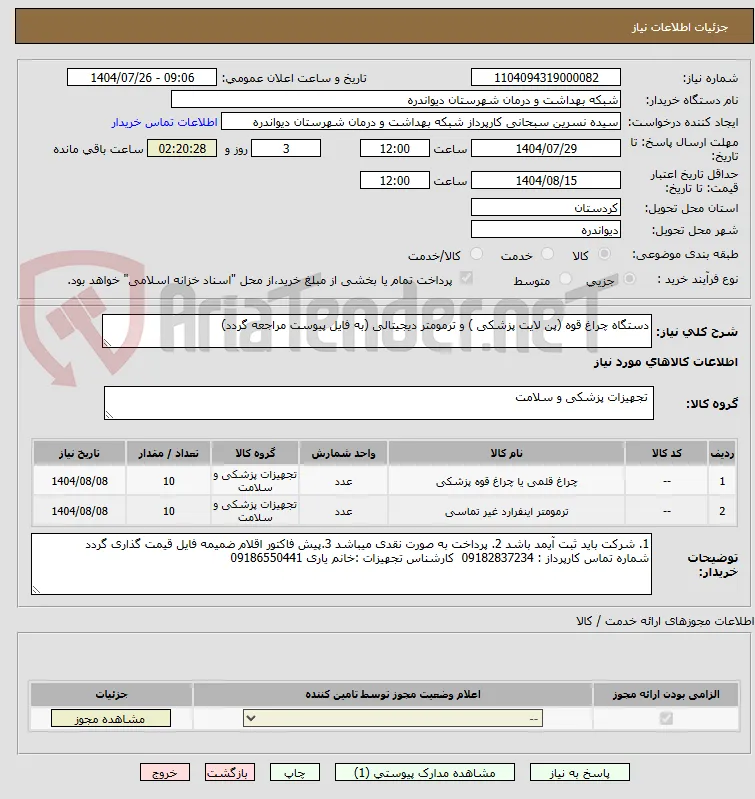755x799 pixels.
Task: Expand the اعلام وضعیت مجوز dropdown
Action: click(393, 718)
